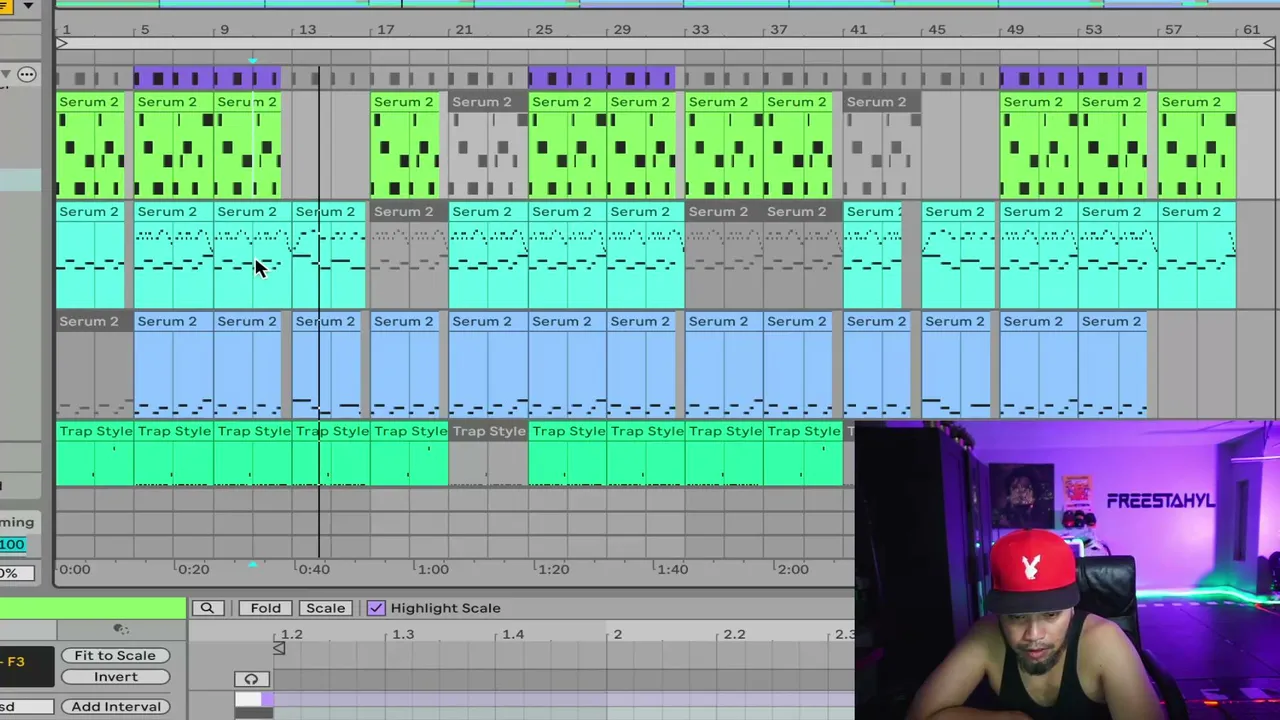Click the 0:20 mark on the time ruler
This screenshot has height=720, width=1280.
click(x=193, y=569)
